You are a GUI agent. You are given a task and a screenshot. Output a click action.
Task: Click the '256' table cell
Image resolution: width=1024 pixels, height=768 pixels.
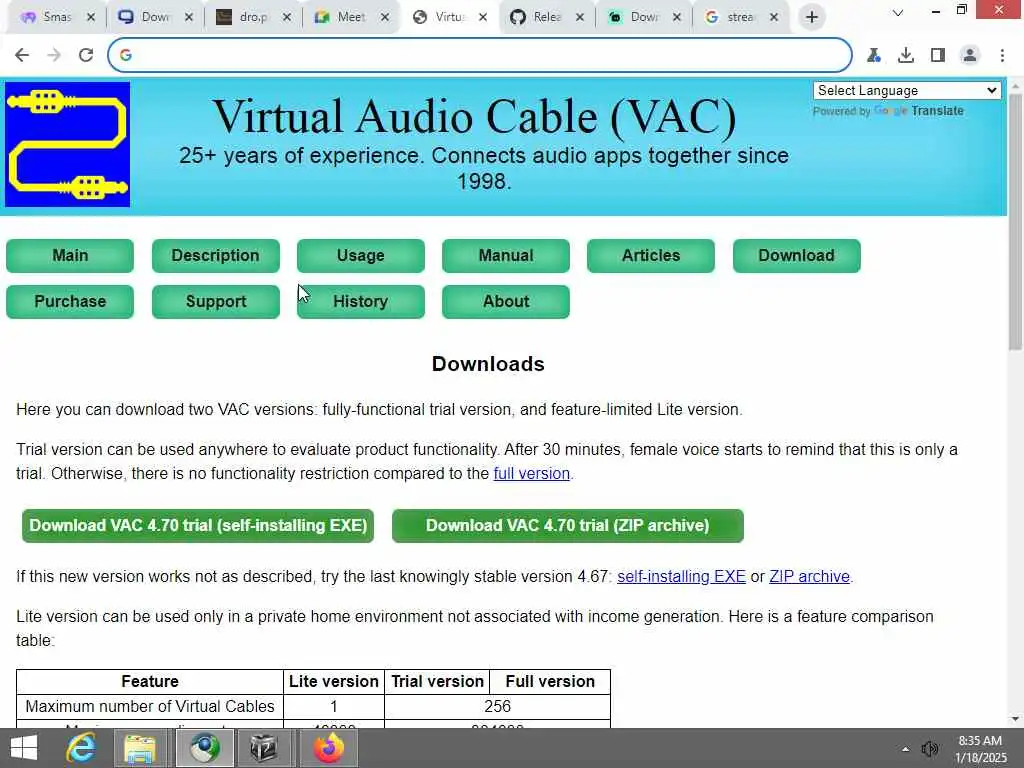point(498,707)
